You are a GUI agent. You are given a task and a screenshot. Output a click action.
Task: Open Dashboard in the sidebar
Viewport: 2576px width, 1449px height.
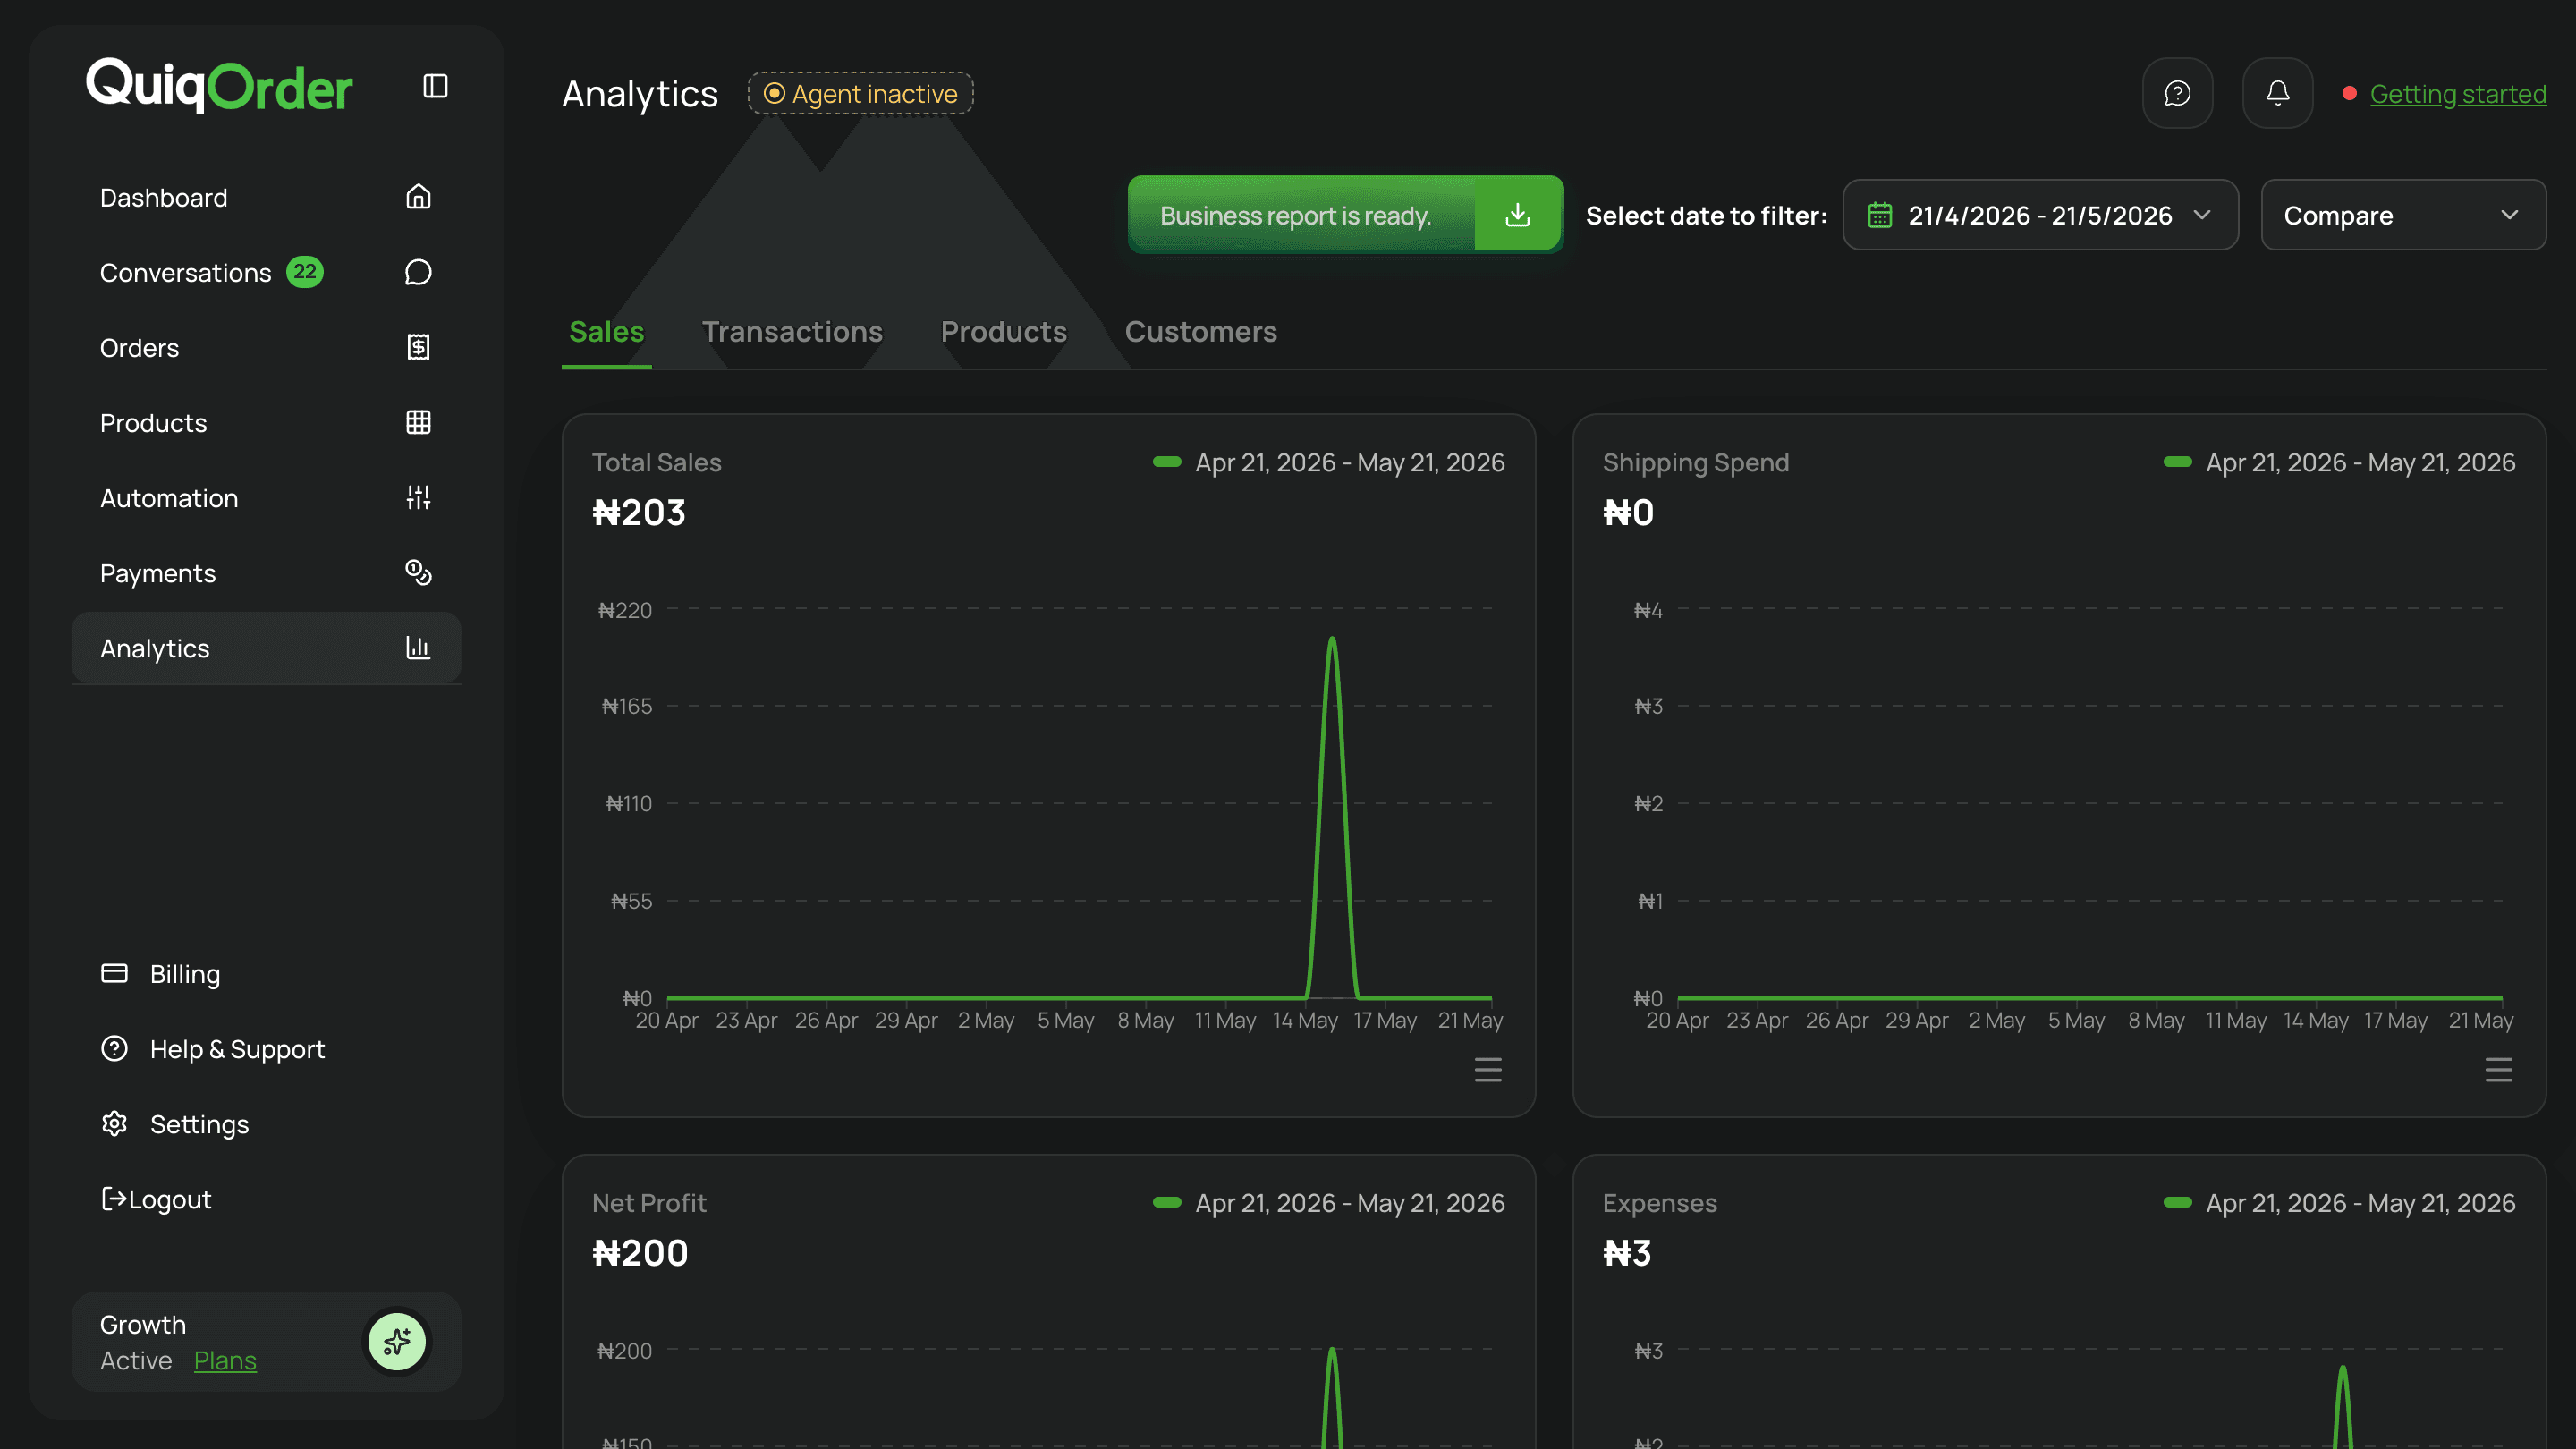pos(266,197)
